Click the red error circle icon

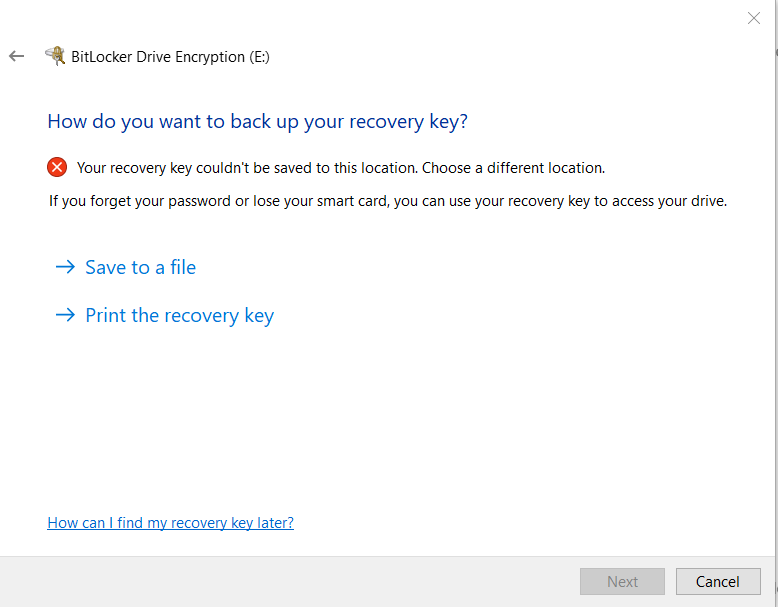(57, 167)
